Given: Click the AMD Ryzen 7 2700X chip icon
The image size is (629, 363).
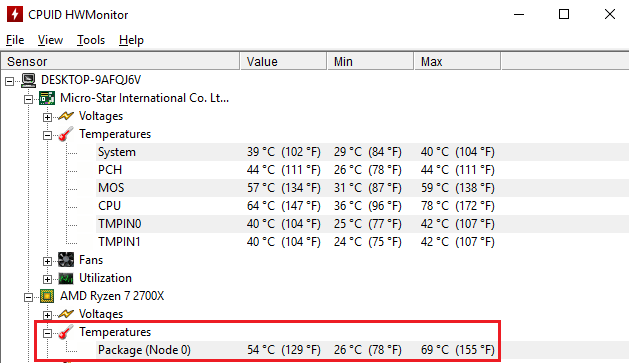Looking at the screenshot, I should click(47, 296).
